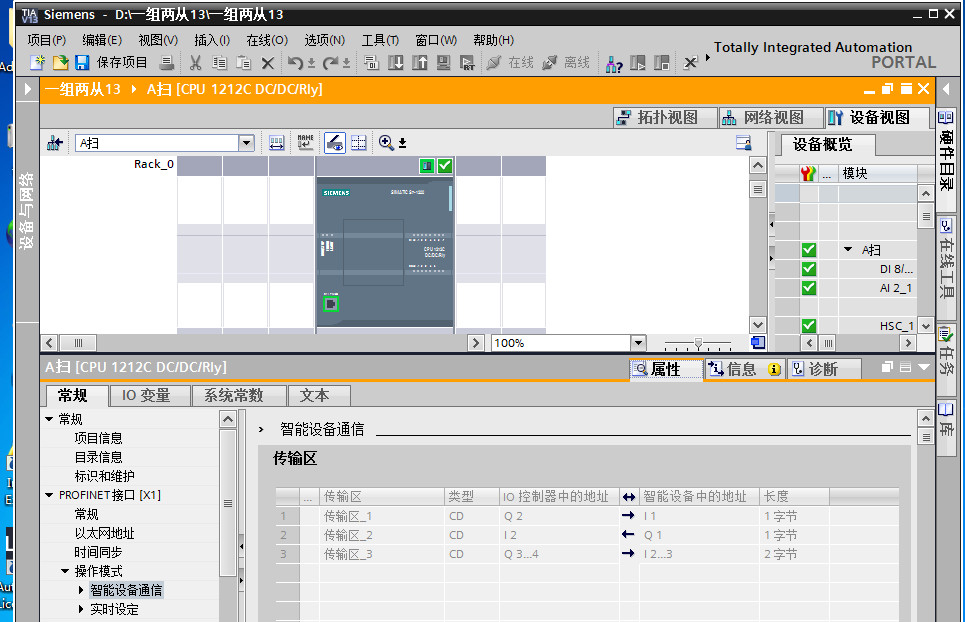This screenshot has width=965, height=622.
Task: Click the start CPU icon
Action: coord(638,62)
